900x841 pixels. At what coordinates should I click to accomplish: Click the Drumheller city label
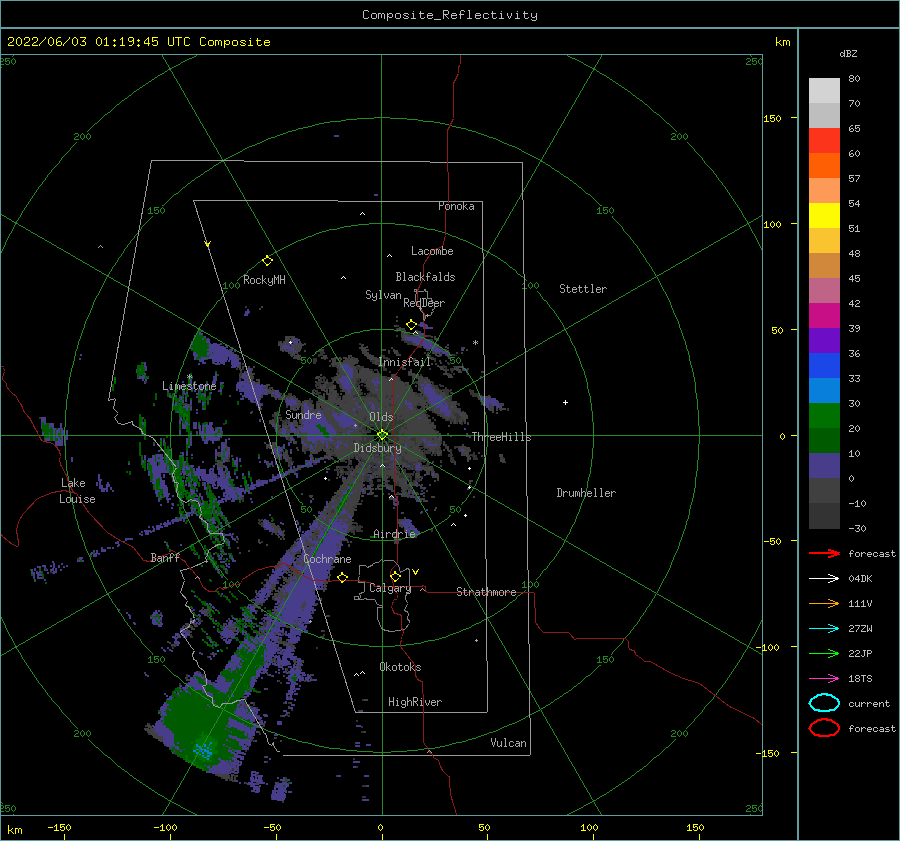coord(586,493)
